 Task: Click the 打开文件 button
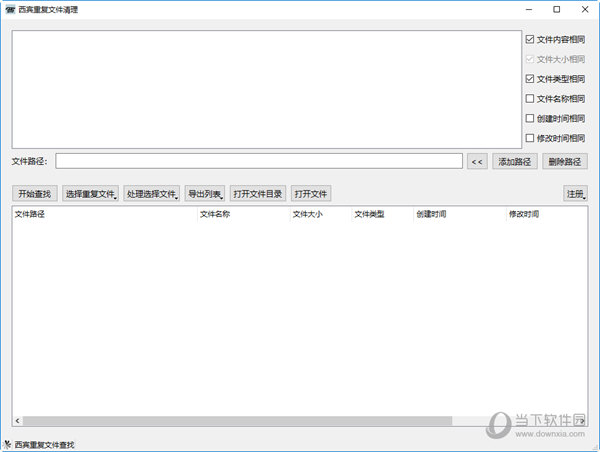tap(311, 194)
